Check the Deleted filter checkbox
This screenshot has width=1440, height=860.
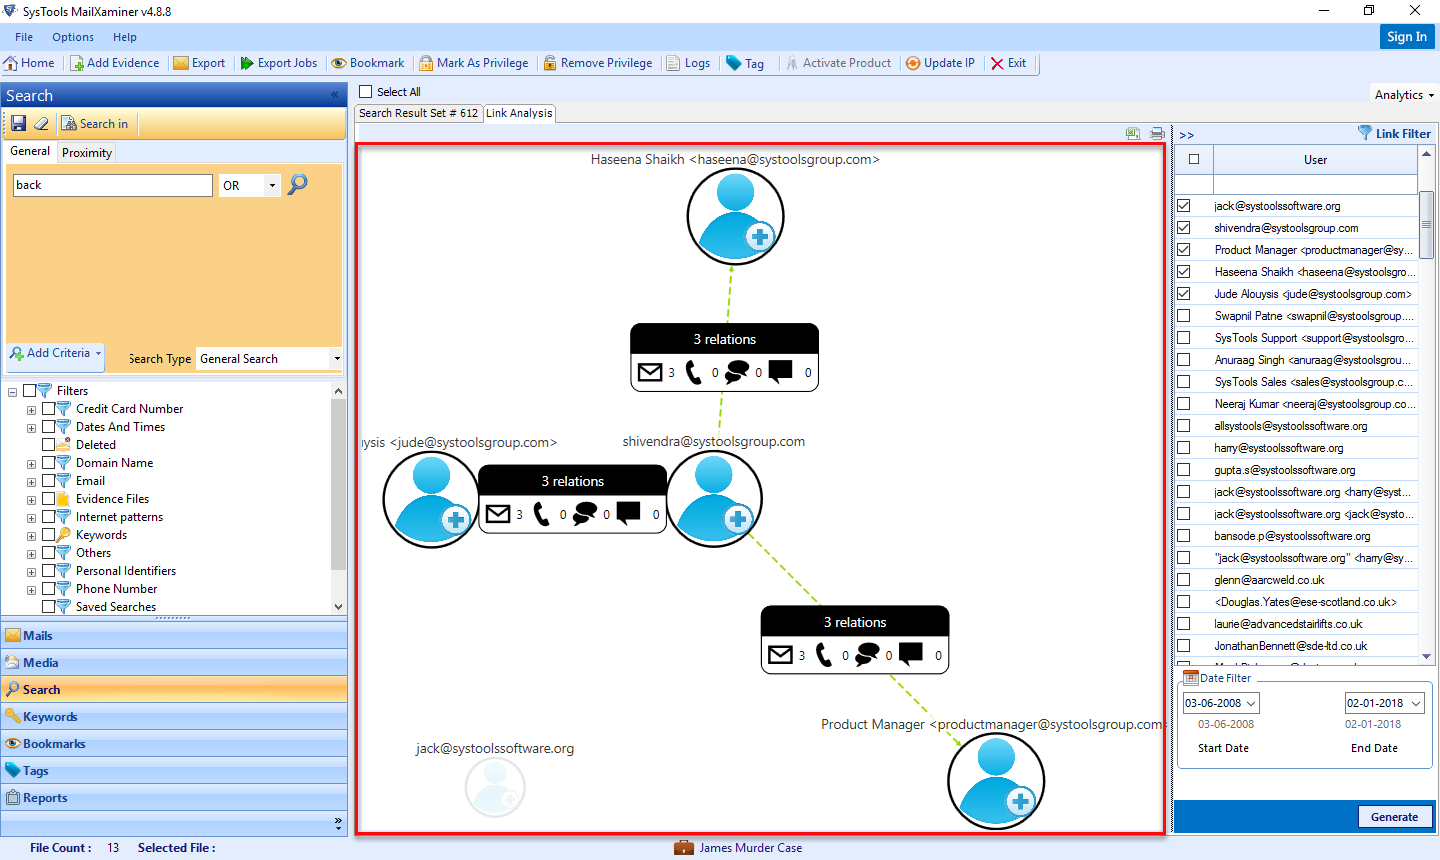pos(48,445)
